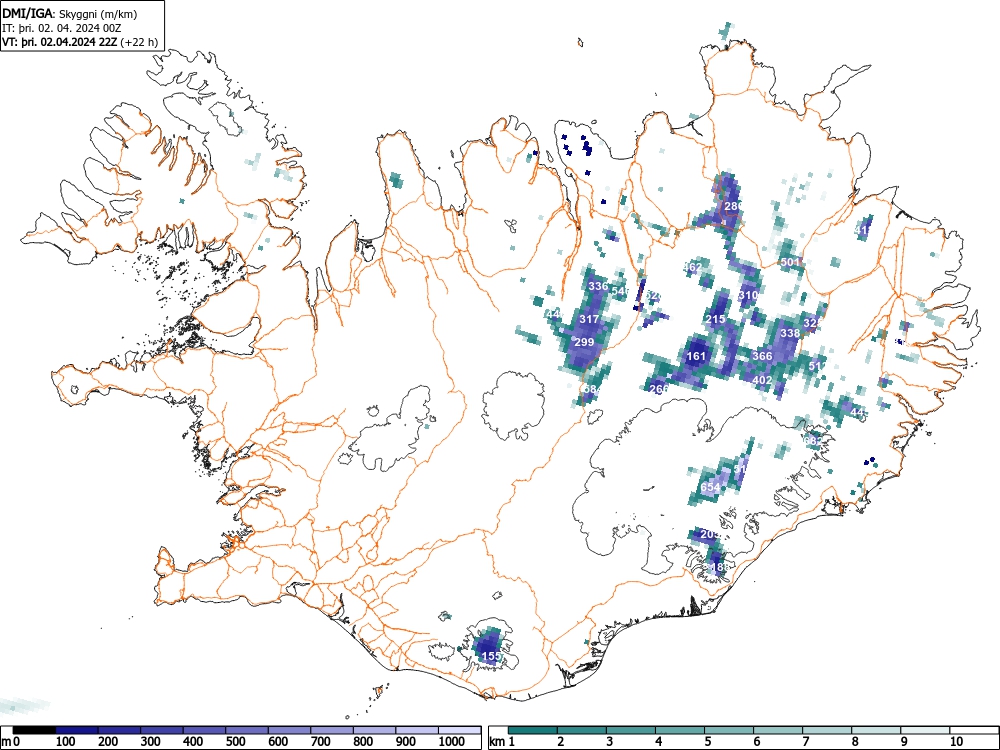The height and width of the screenshot is (750, 1000).
Task: Click the 500–600 m purple legend swatch
Action: [247, 730]
